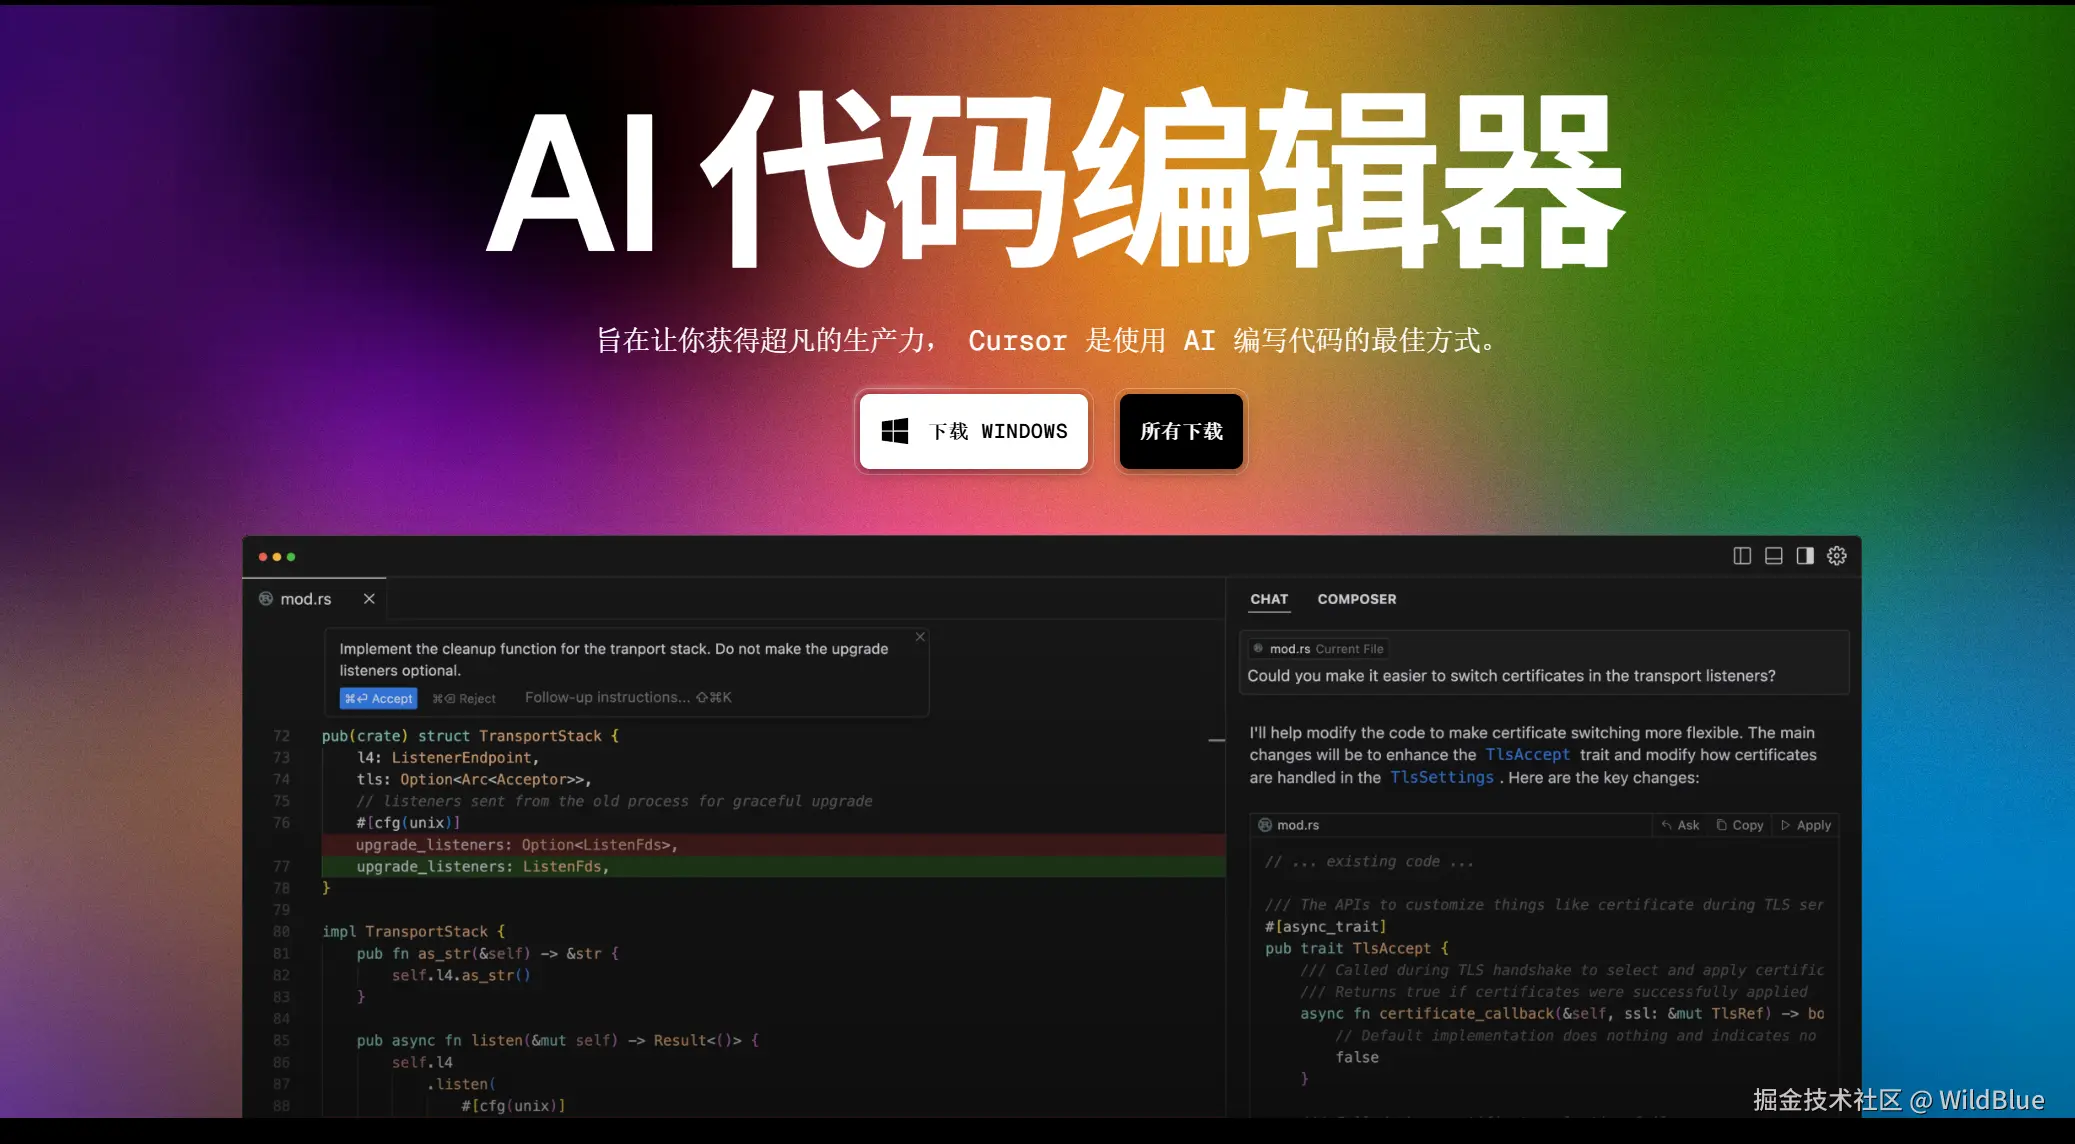Image resolution: width=2075 pixels, height=1144 pixels.
Task: Click the mod.rs Current File chip
Action: (1318, 649)
